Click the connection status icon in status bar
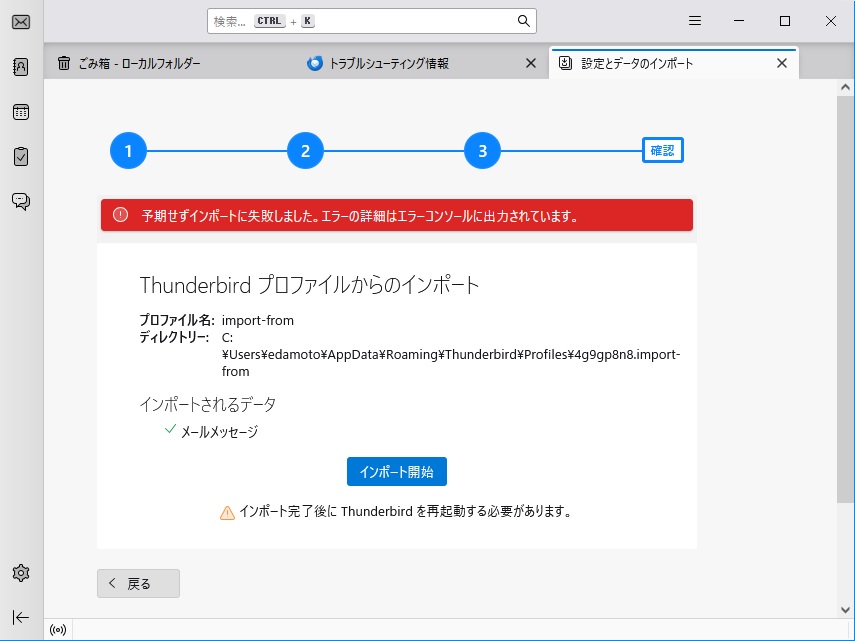The height and width of the screenshot is (641, 855). pos(58,630)
